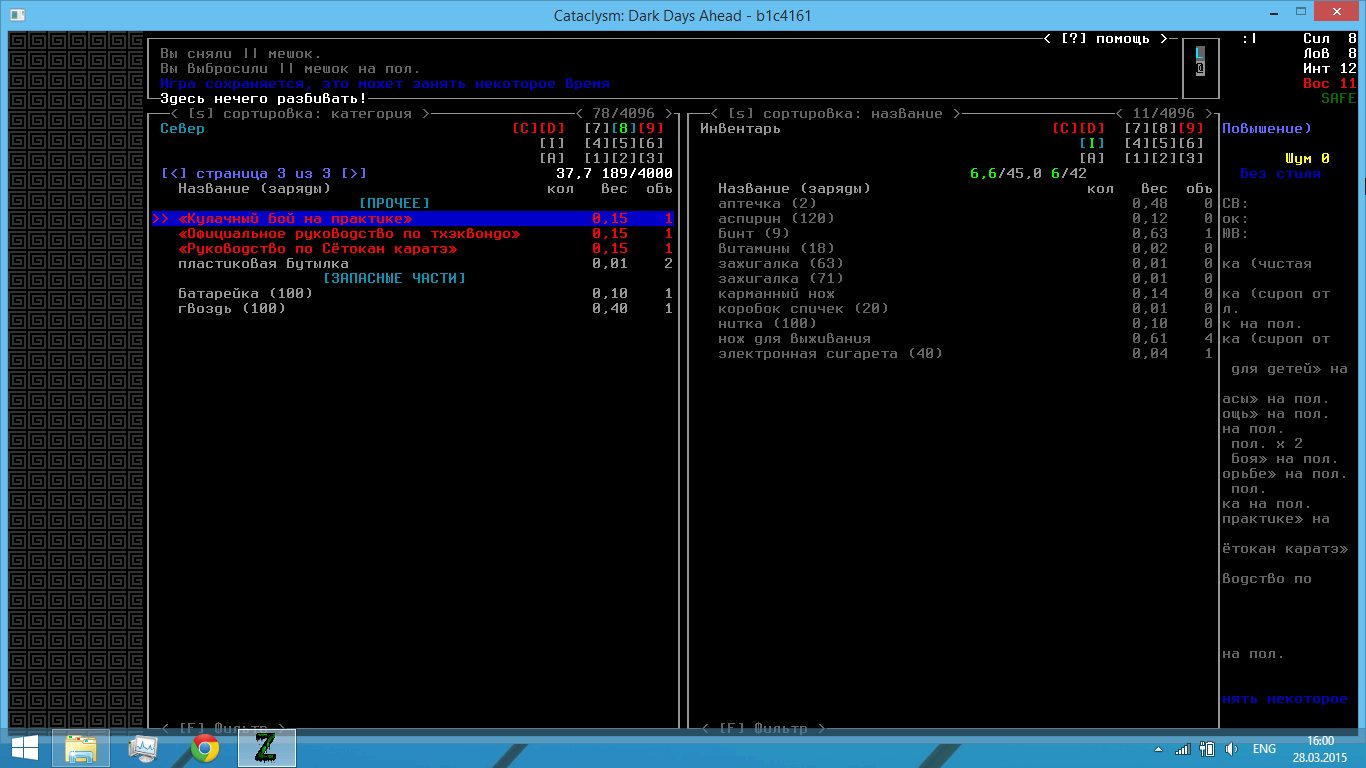Open the monitor-chart app on the taskbar
The image size is (1366, 768).
143,748
